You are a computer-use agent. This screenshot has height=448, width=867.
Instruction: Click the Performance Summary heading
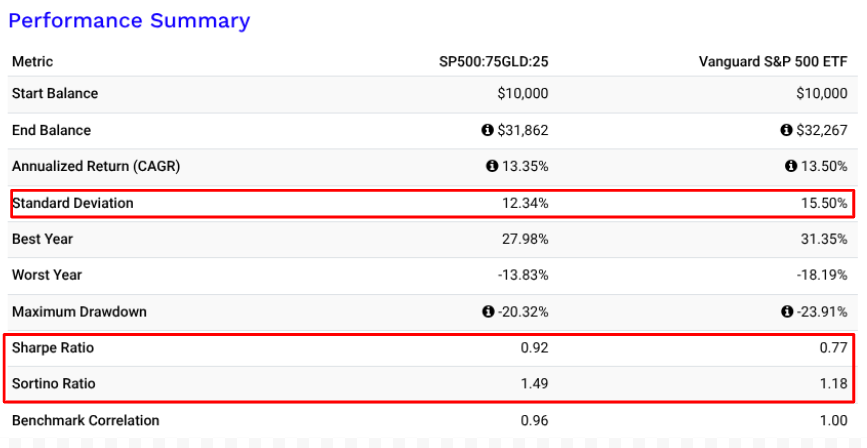(x=129, y=20)
